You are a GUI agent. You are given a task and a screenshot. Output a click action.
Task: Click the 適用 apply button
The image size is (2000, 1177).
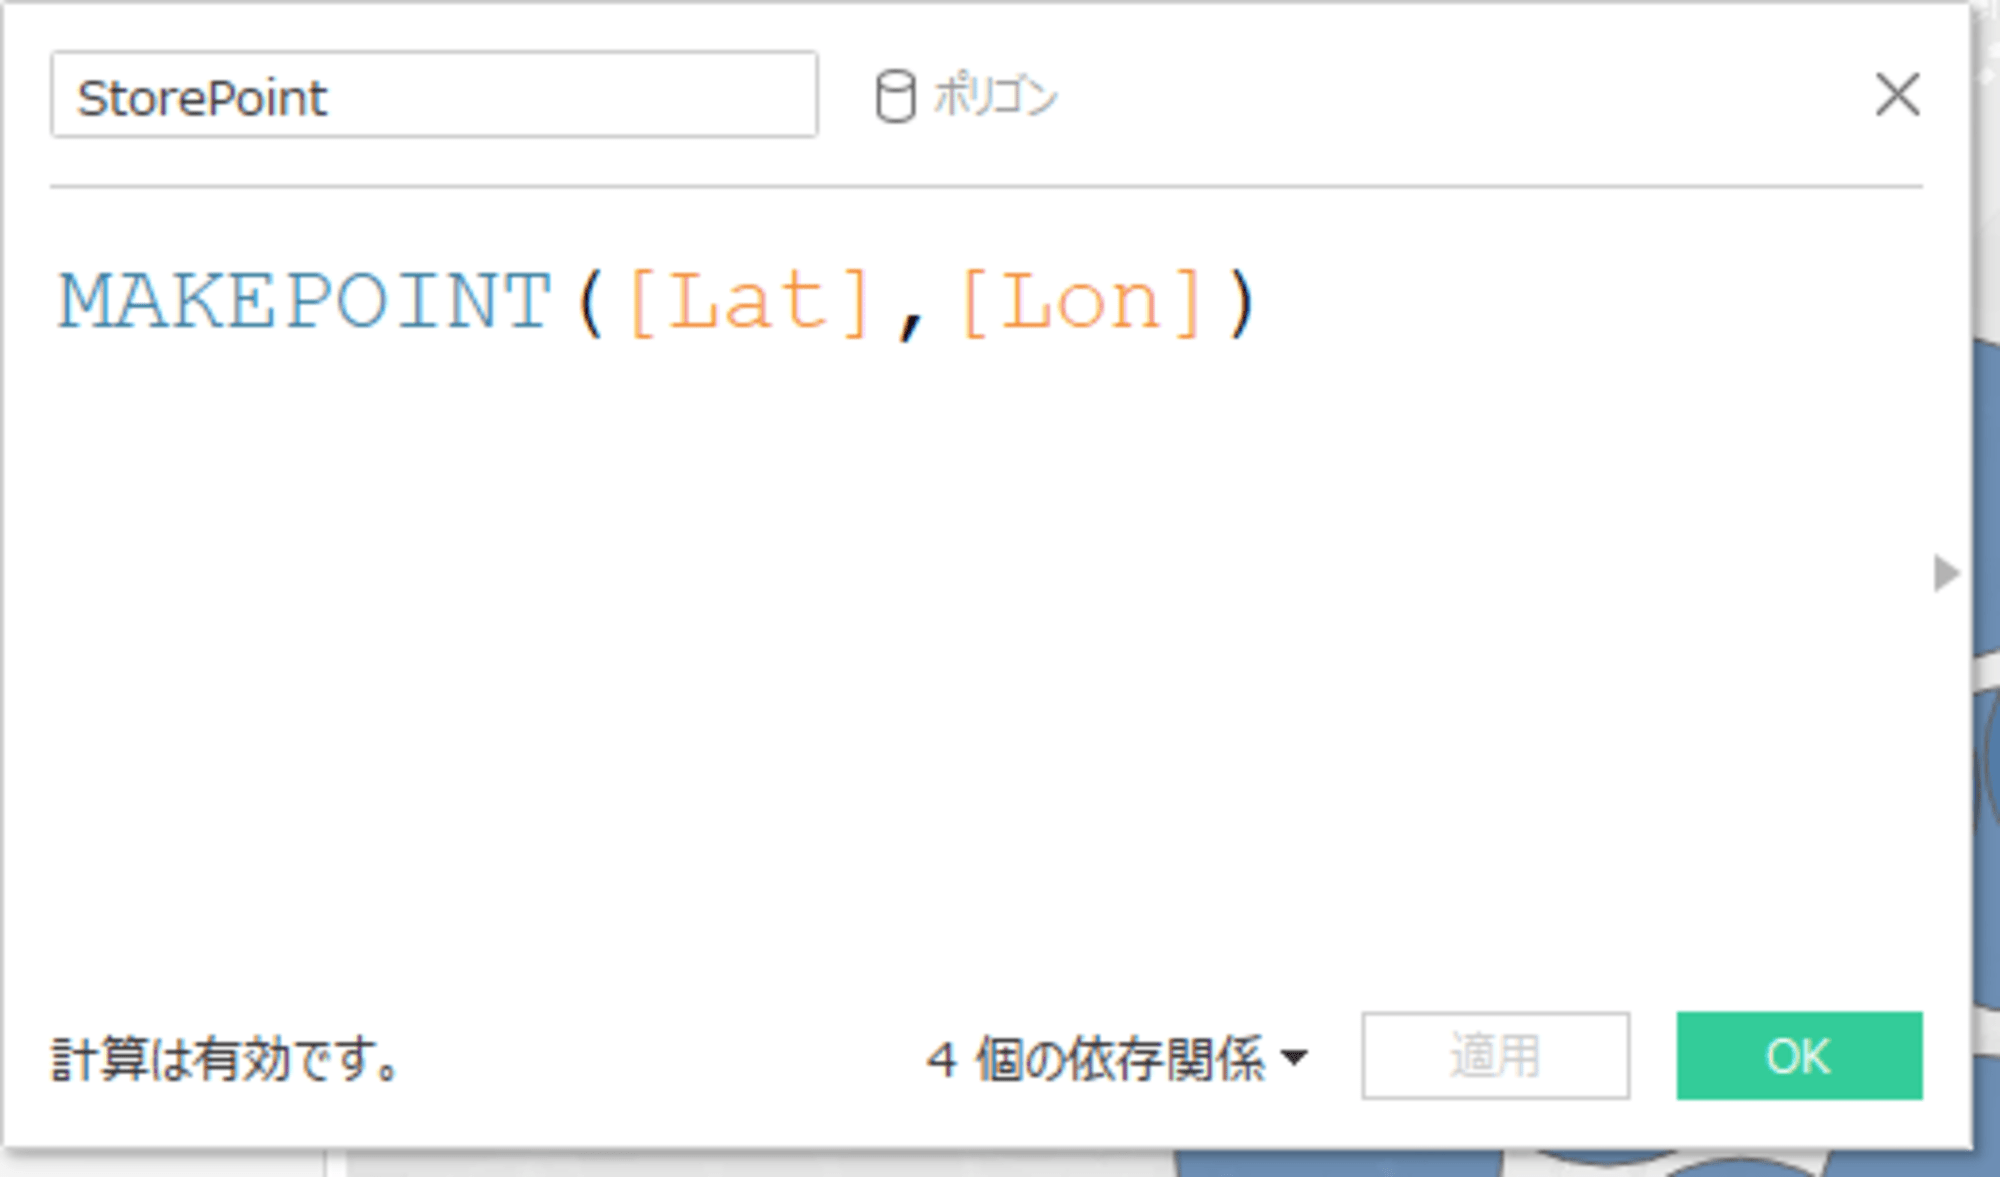pos(1495,1056)
